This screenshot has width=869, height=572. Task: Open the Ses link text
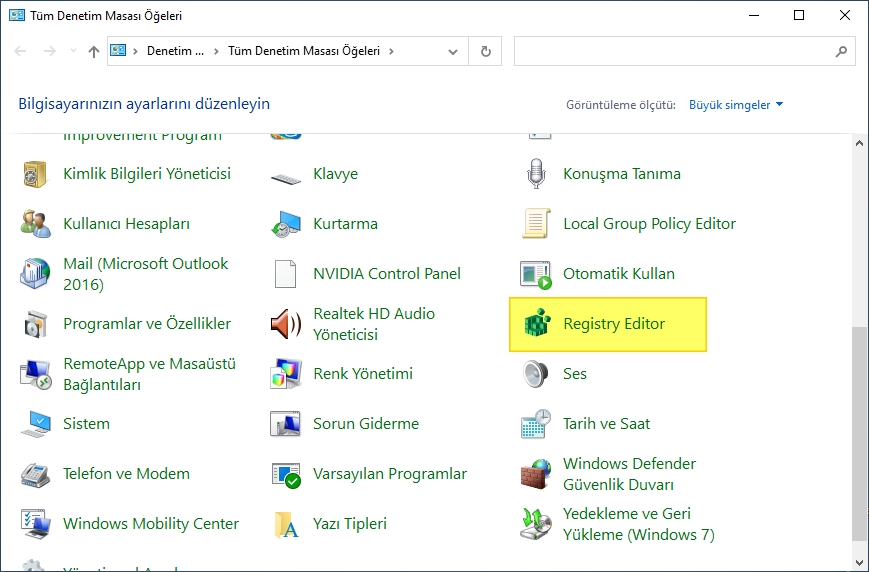pos(575,374)
